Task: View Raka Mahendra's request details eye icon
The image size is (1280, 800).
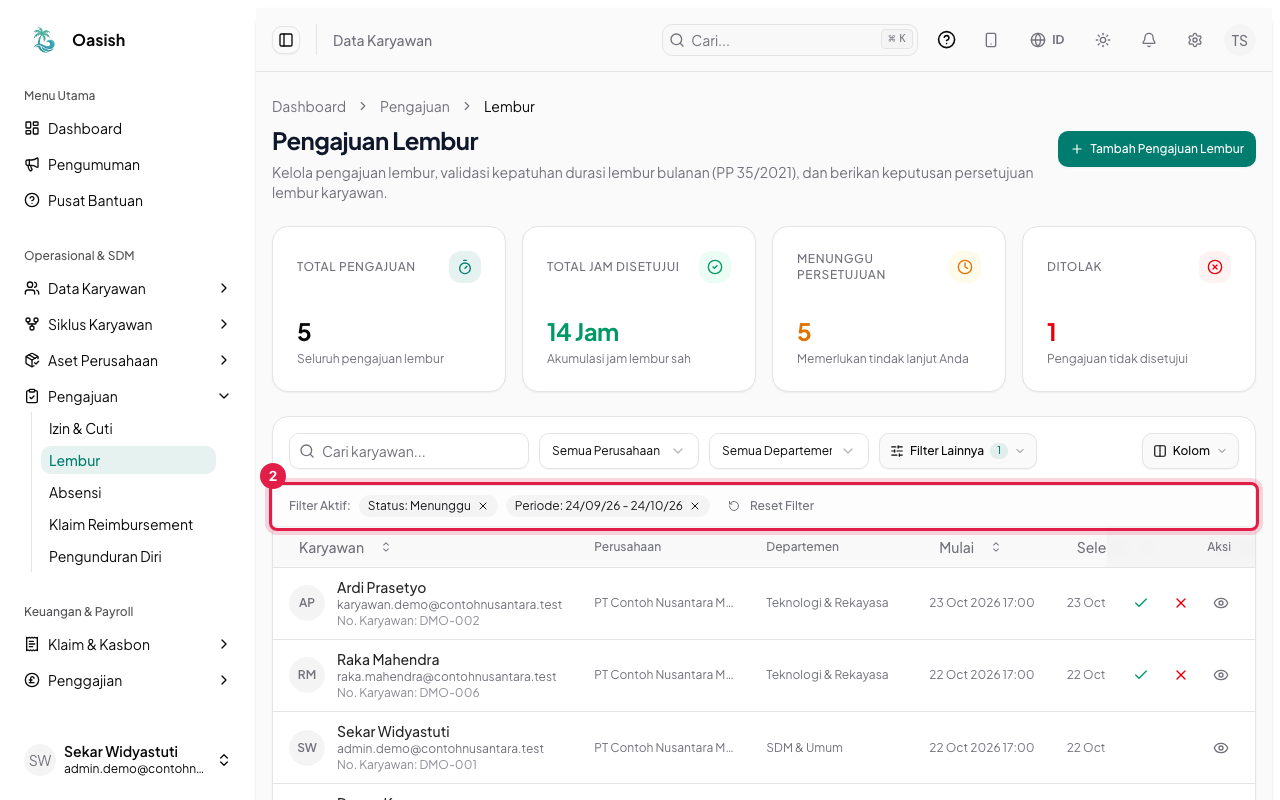Action: 1221,675
